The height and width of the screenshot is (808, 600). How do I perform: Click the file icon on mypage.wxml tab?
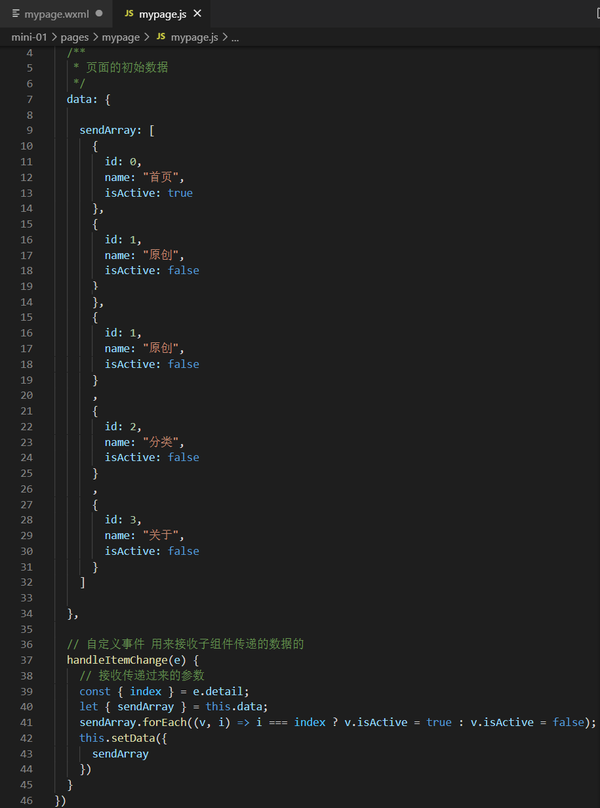pos(16,14)
